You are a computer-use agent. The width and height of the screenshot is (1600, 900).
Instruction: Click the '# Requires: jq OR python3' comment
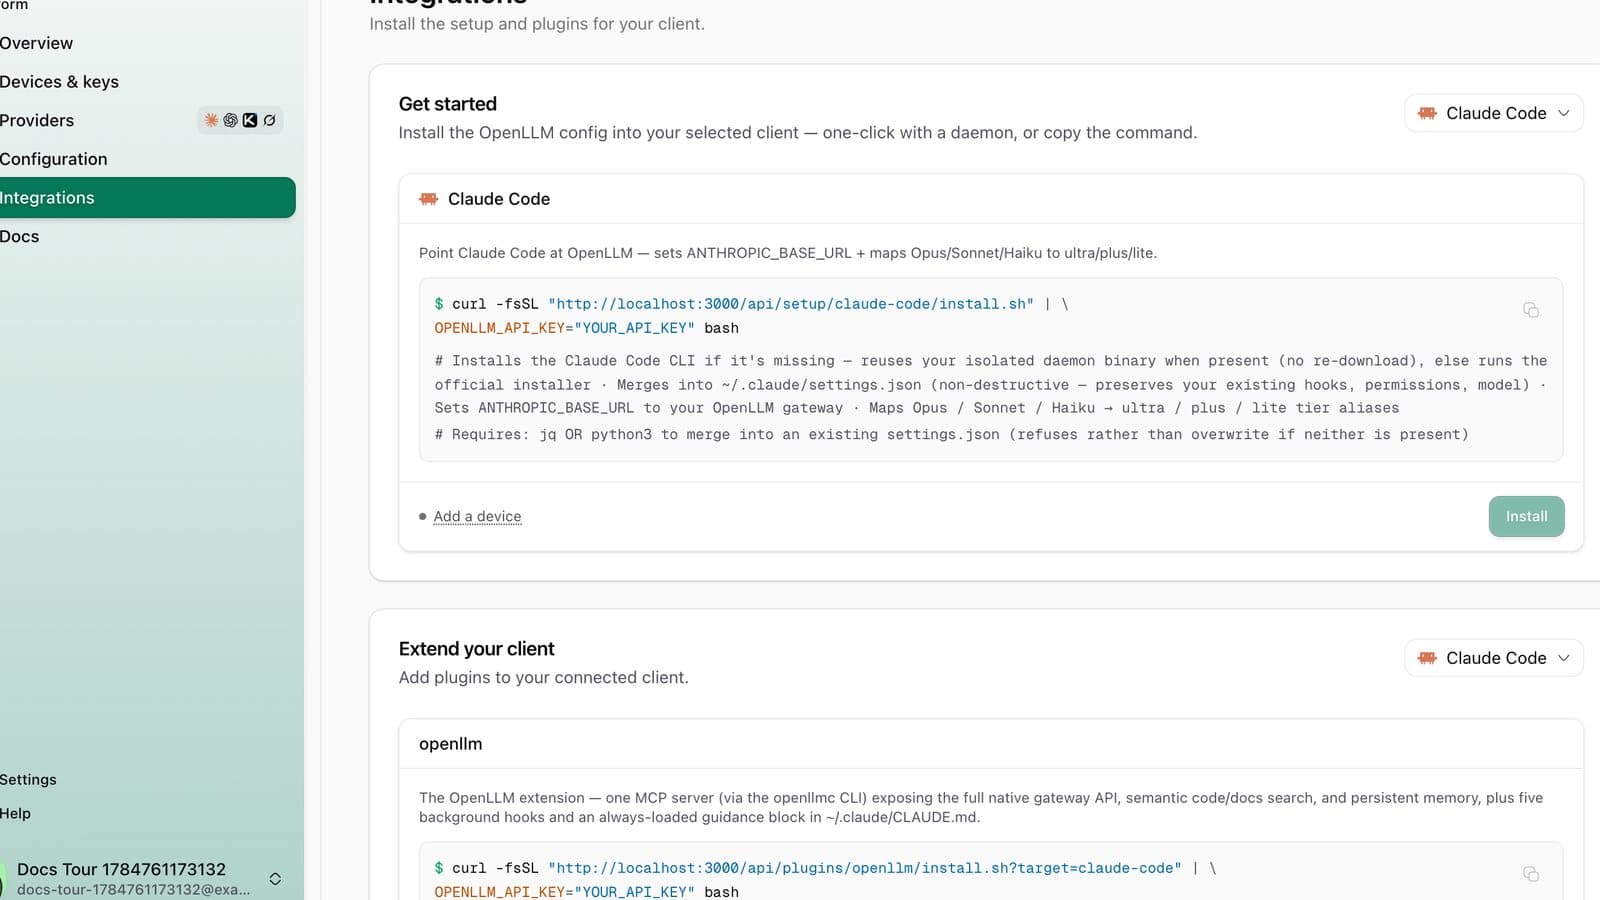coord(951,435)
